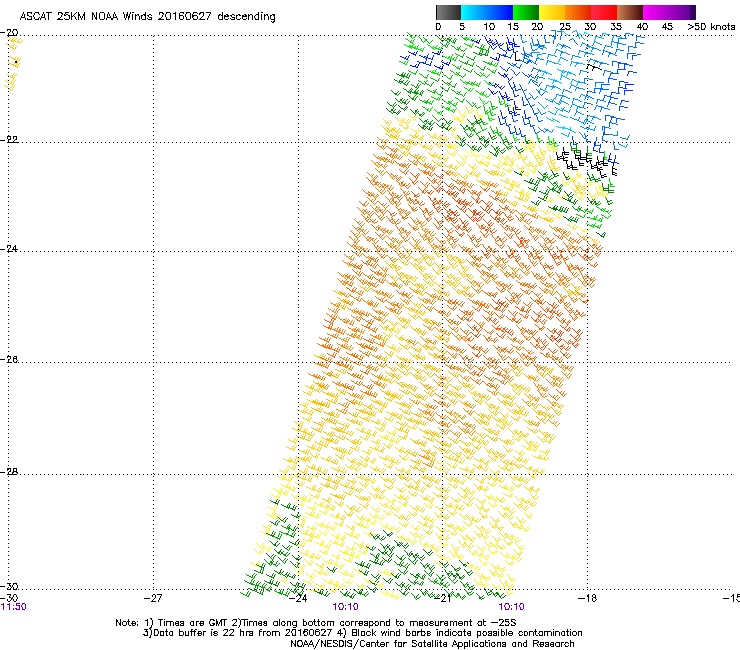Click the green 15-20 knots color bar segment
Image resolution: width=740 pixels, height=650 pixels.
(x=526, y=12)
